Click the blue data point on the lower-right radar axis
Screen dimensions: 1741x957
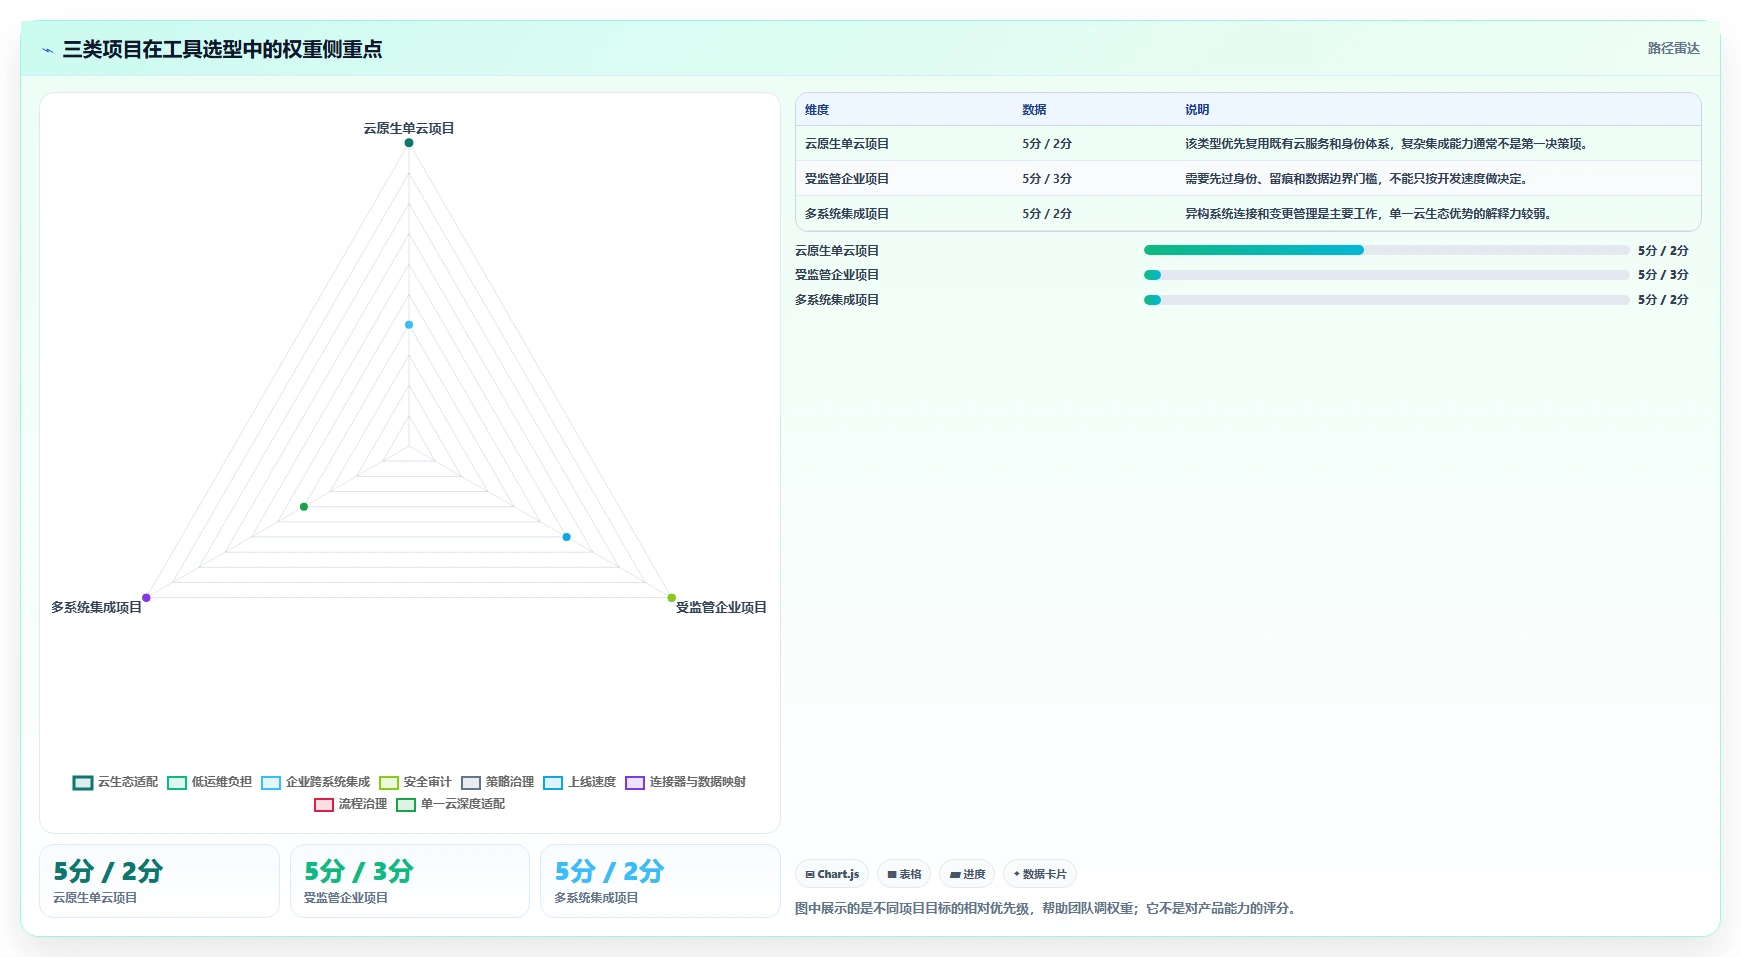[566, 537]
